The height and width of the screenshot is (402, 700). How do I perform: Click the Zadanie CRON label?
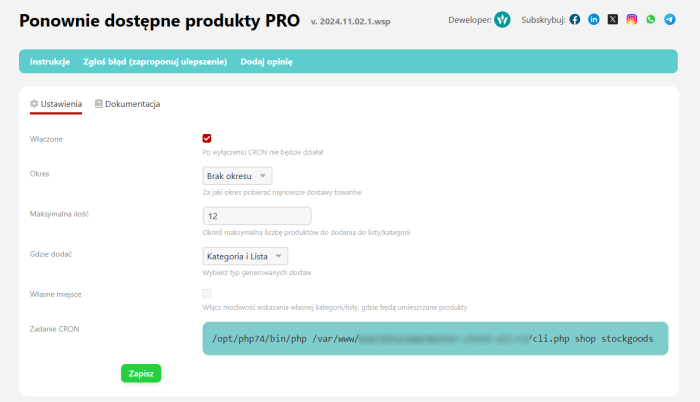pos(54,329)
